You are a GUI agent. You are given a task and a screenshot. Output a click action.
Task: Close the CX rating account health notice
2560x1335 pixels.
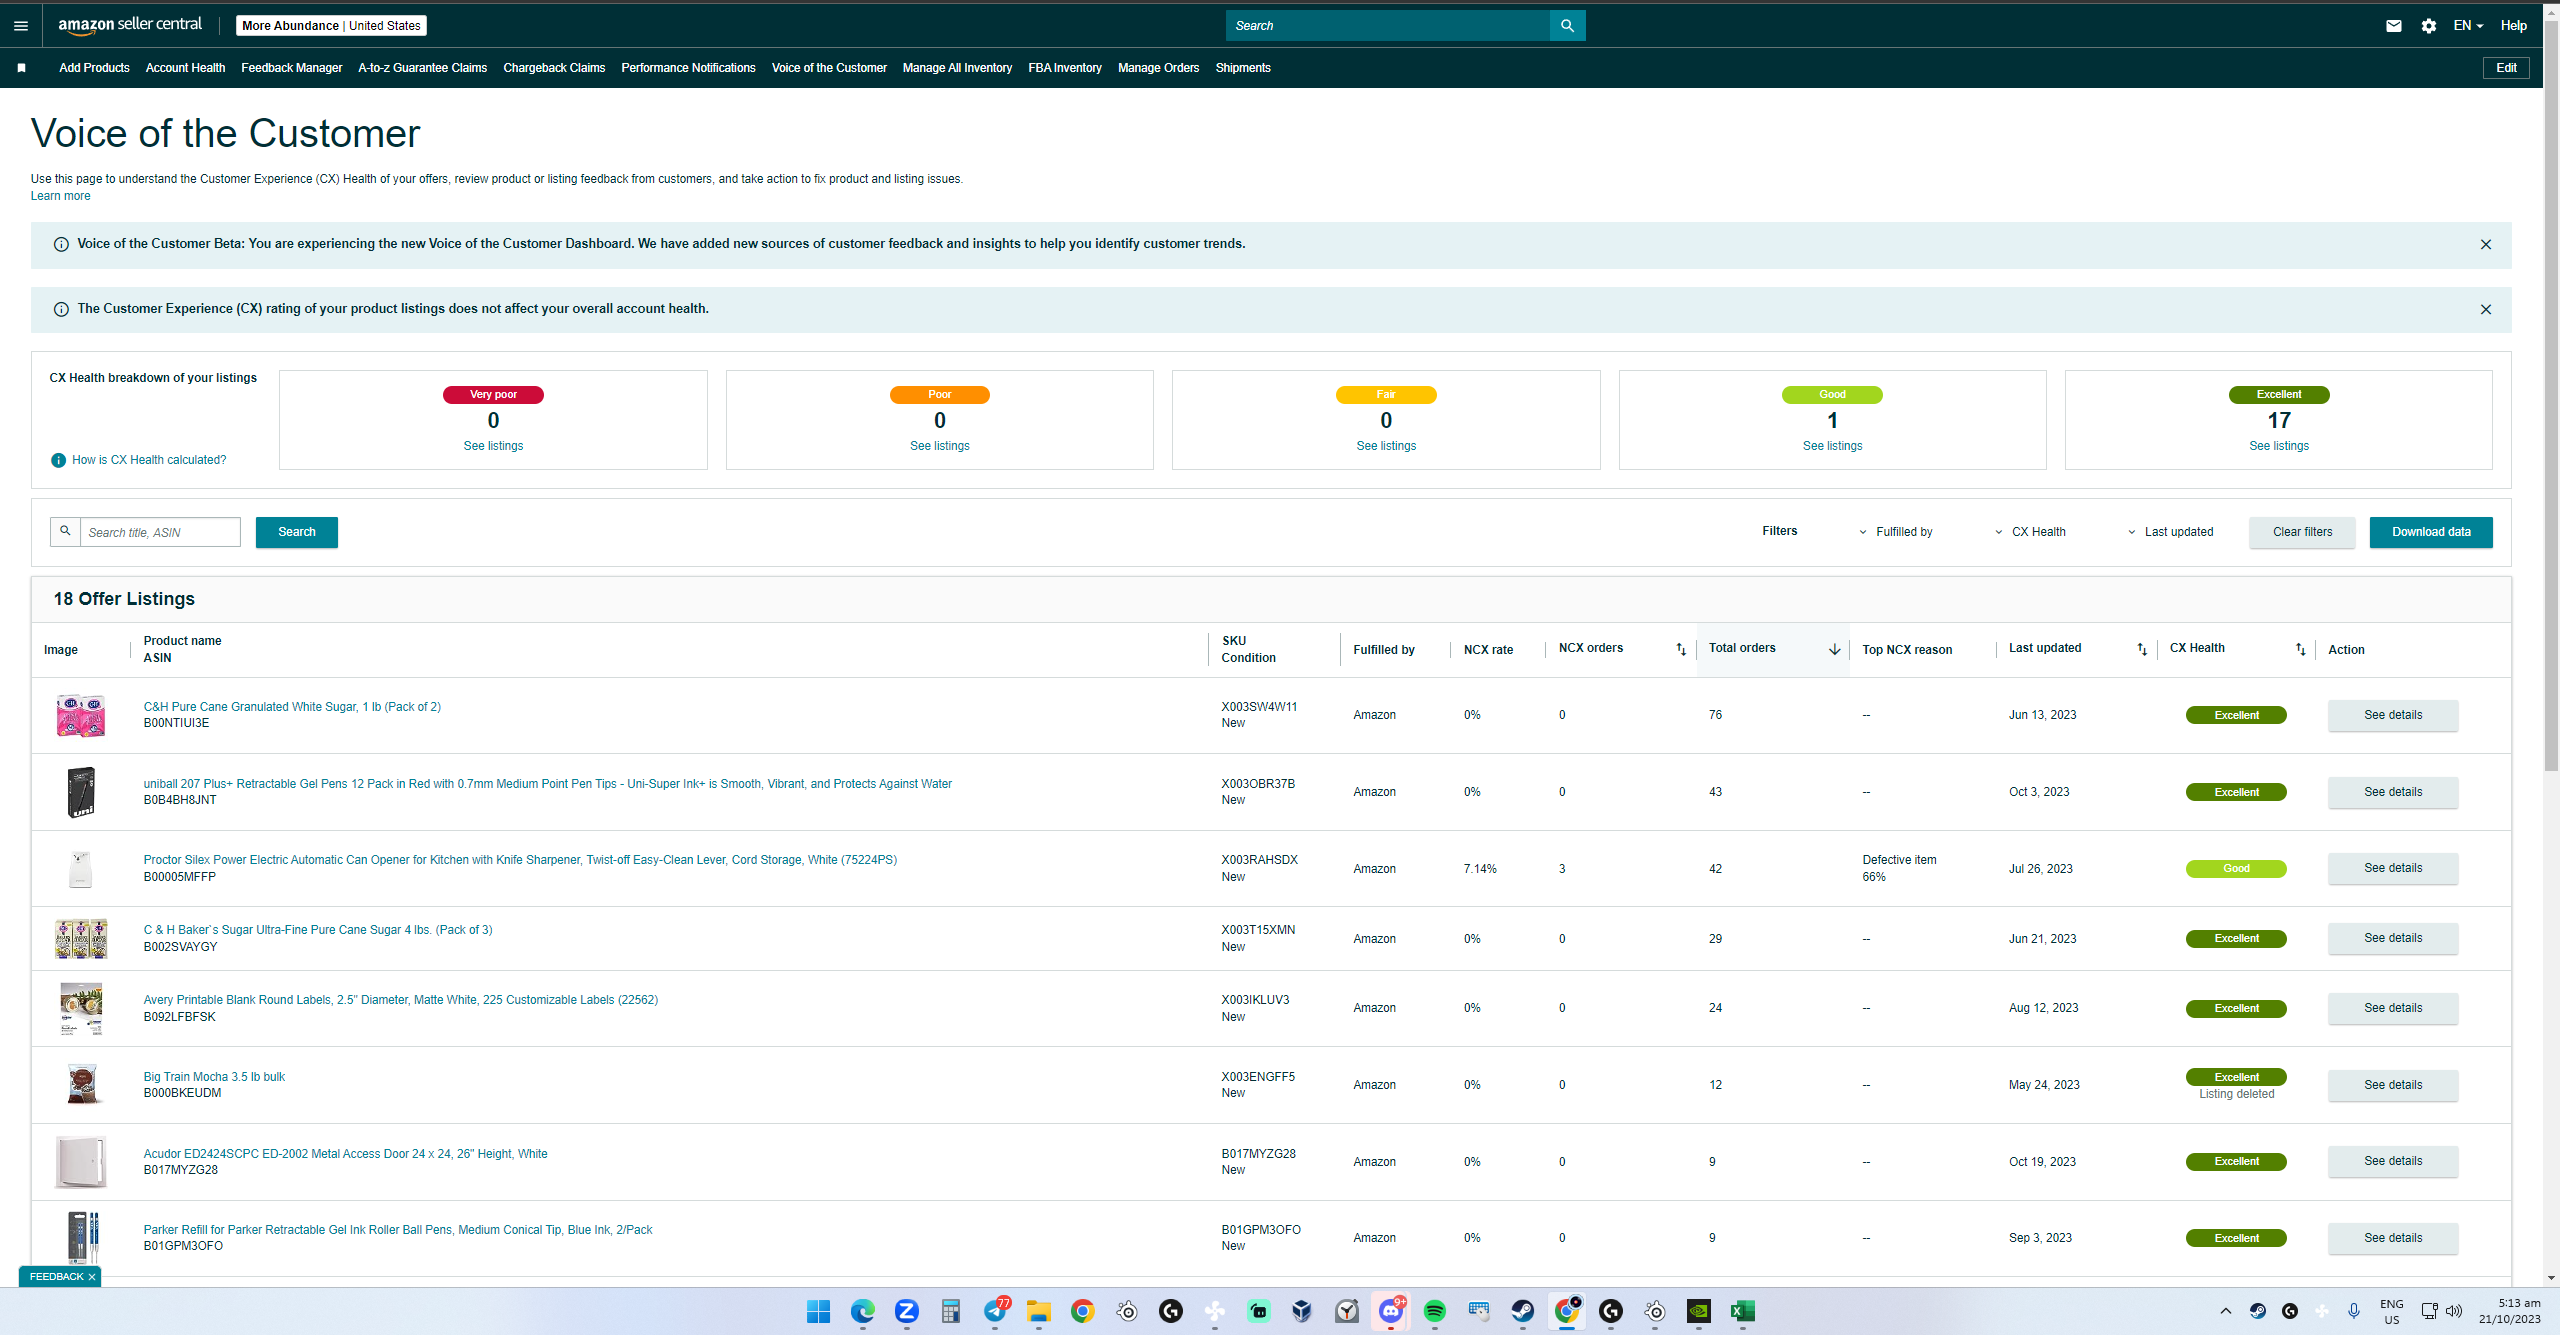[2486, 310]
